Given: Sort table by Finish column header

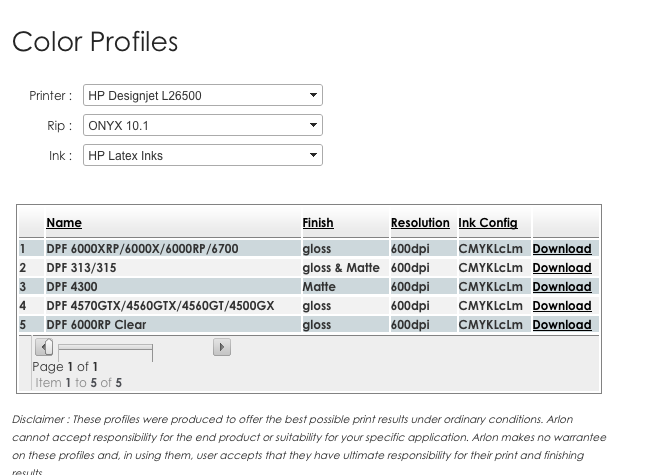Looking at the screenshot, I should [x=318, y=223].
